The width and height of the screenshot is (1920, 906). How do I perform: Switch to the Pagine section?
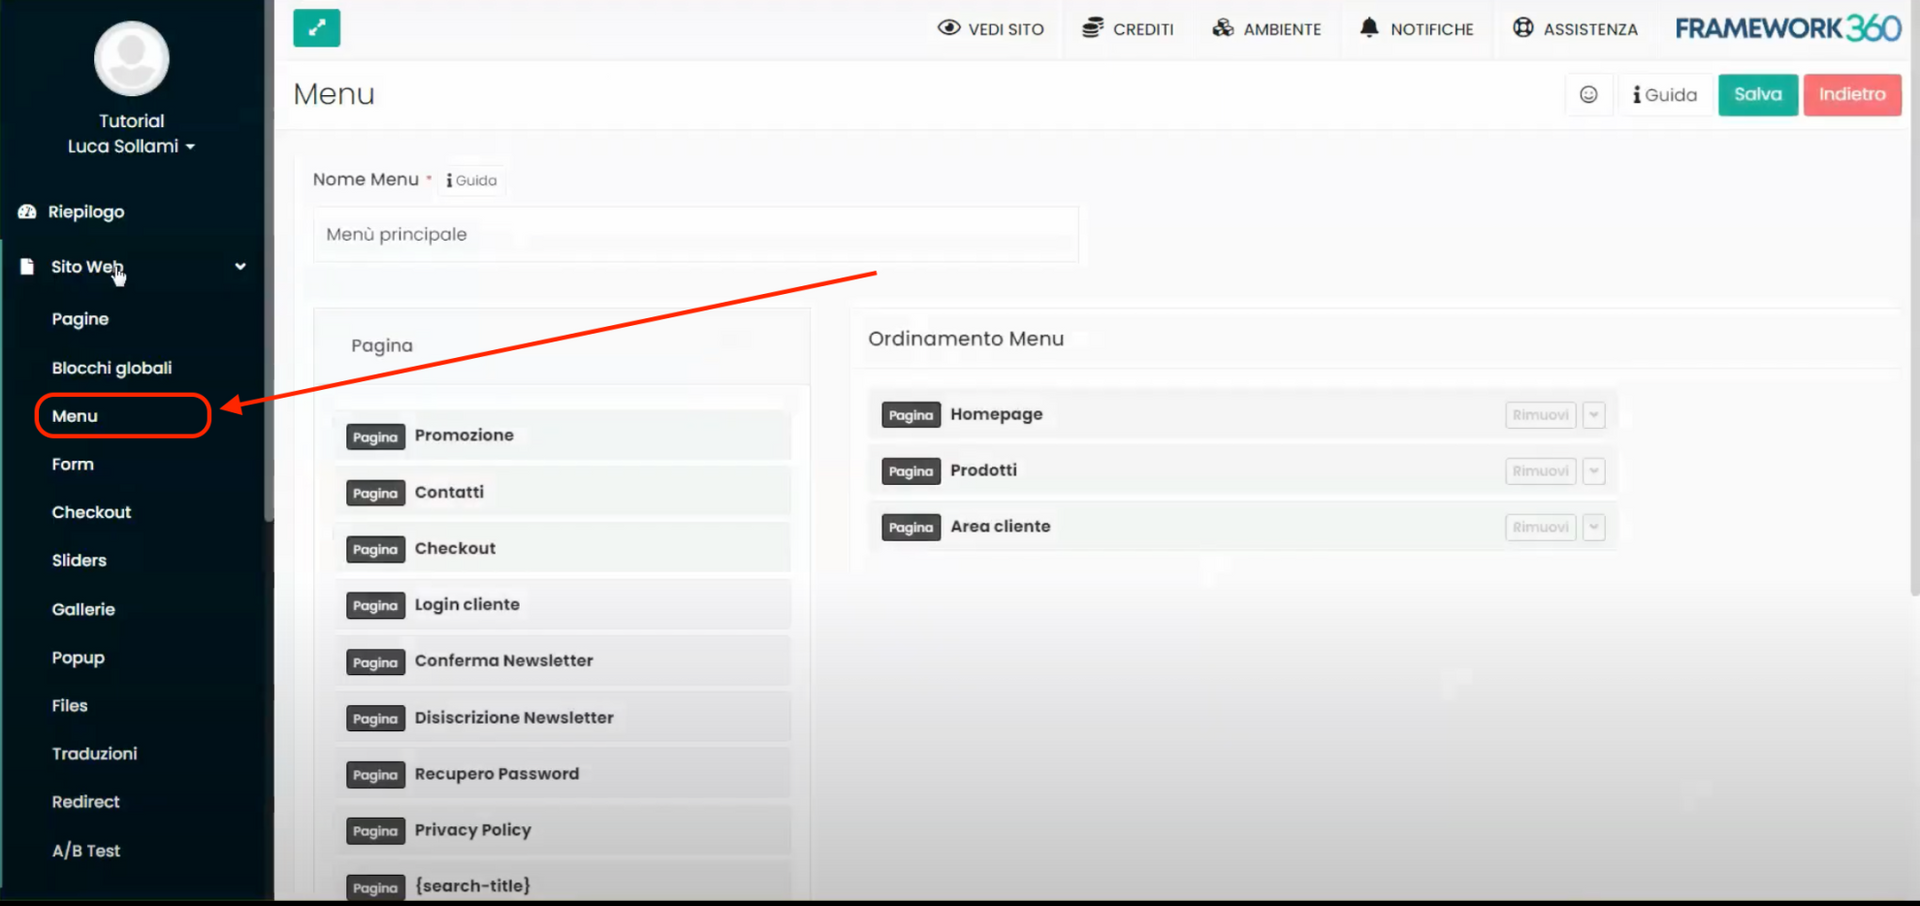point(80,318)
